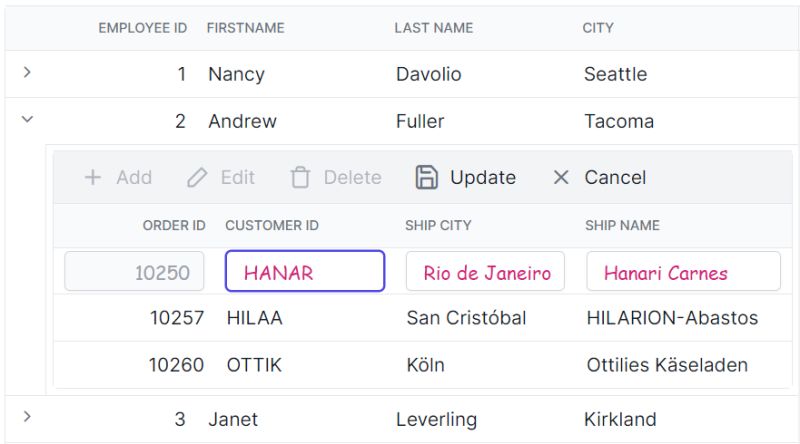Click the Update save icon

[x=427, y=177]
